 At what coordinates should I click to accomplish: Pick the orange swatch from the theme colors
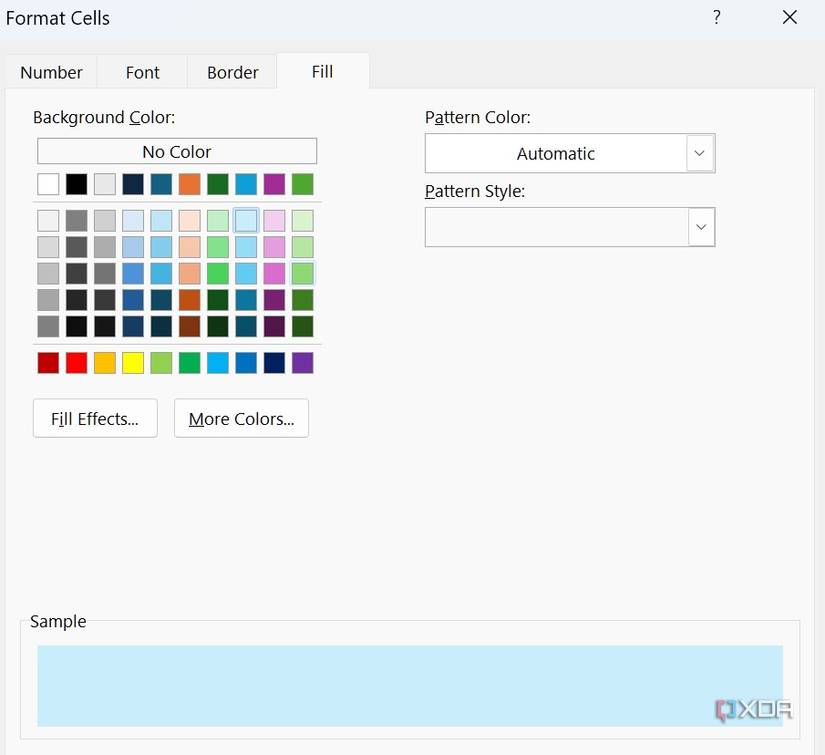[x=187, y=184]
